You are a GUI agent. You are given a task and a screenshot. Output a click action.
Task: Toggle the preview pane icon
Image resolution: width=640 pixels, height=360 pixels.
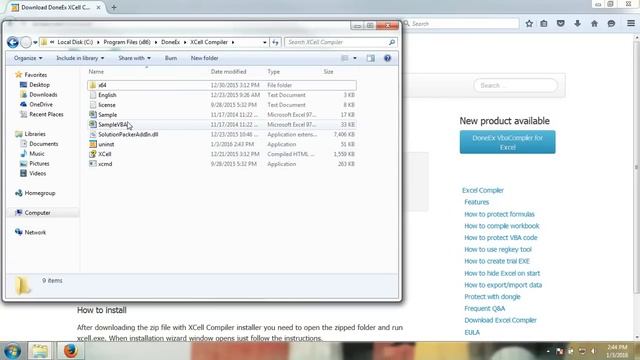point(371,58)
